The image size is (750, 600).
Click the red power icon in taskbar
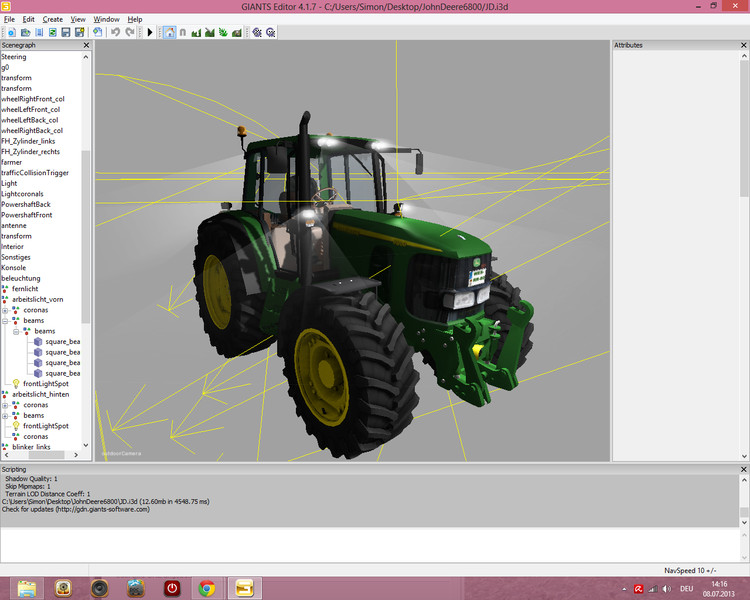[172, 588]
